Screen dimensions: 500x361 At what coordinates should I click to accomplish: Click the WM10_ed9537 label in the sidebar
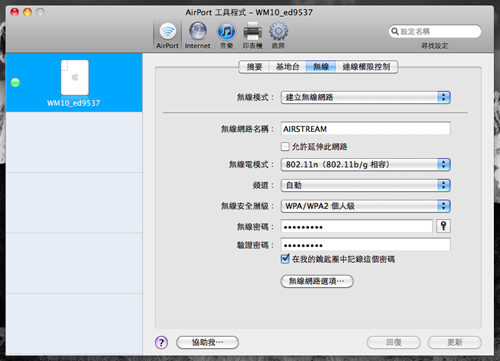[x=73, y=103]
